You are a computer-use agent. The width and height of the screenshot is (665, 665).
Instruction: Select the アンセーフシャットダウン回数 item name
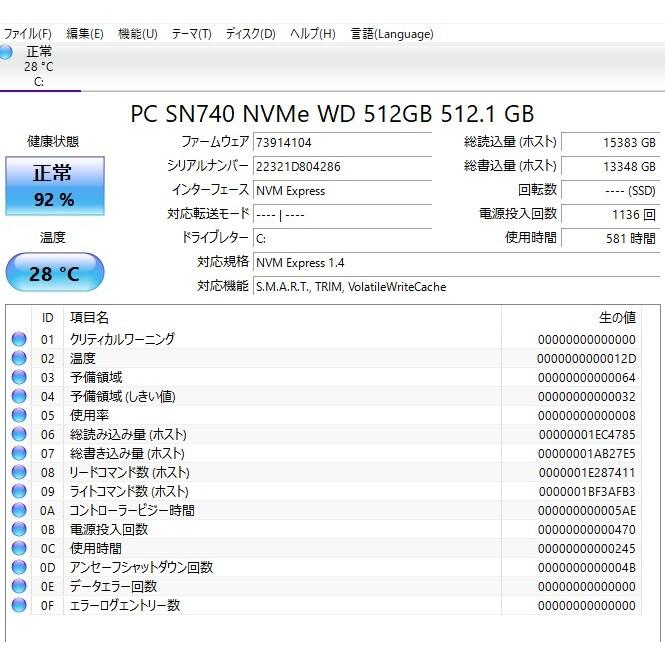[141, 567]
